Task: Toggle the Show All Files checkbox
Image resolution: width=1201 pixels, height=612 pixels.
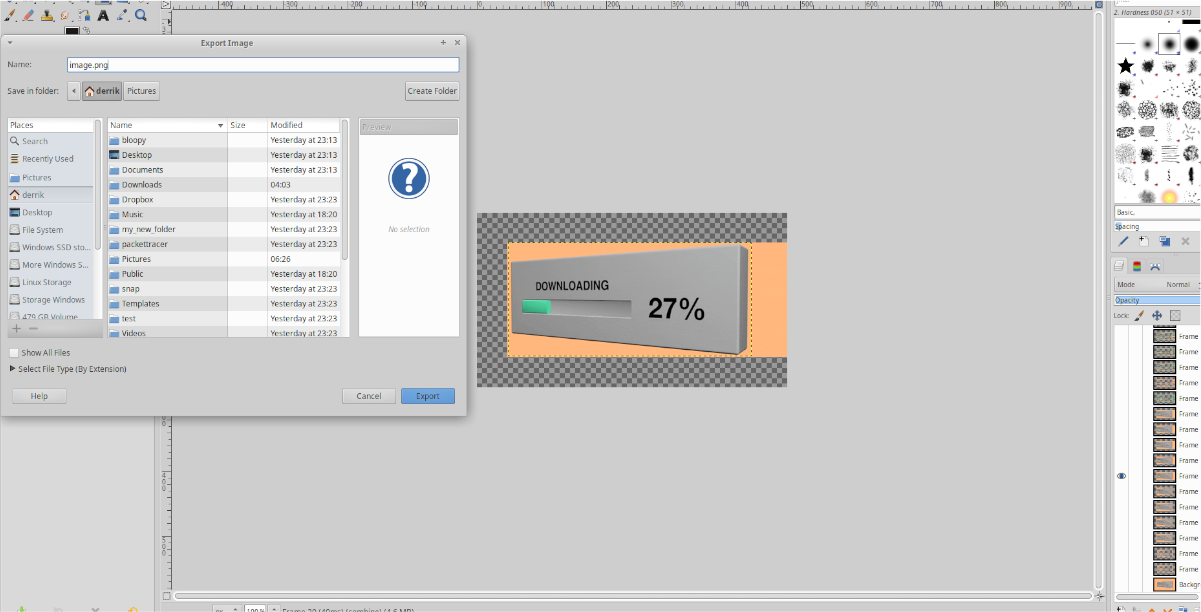Action: 14,353
